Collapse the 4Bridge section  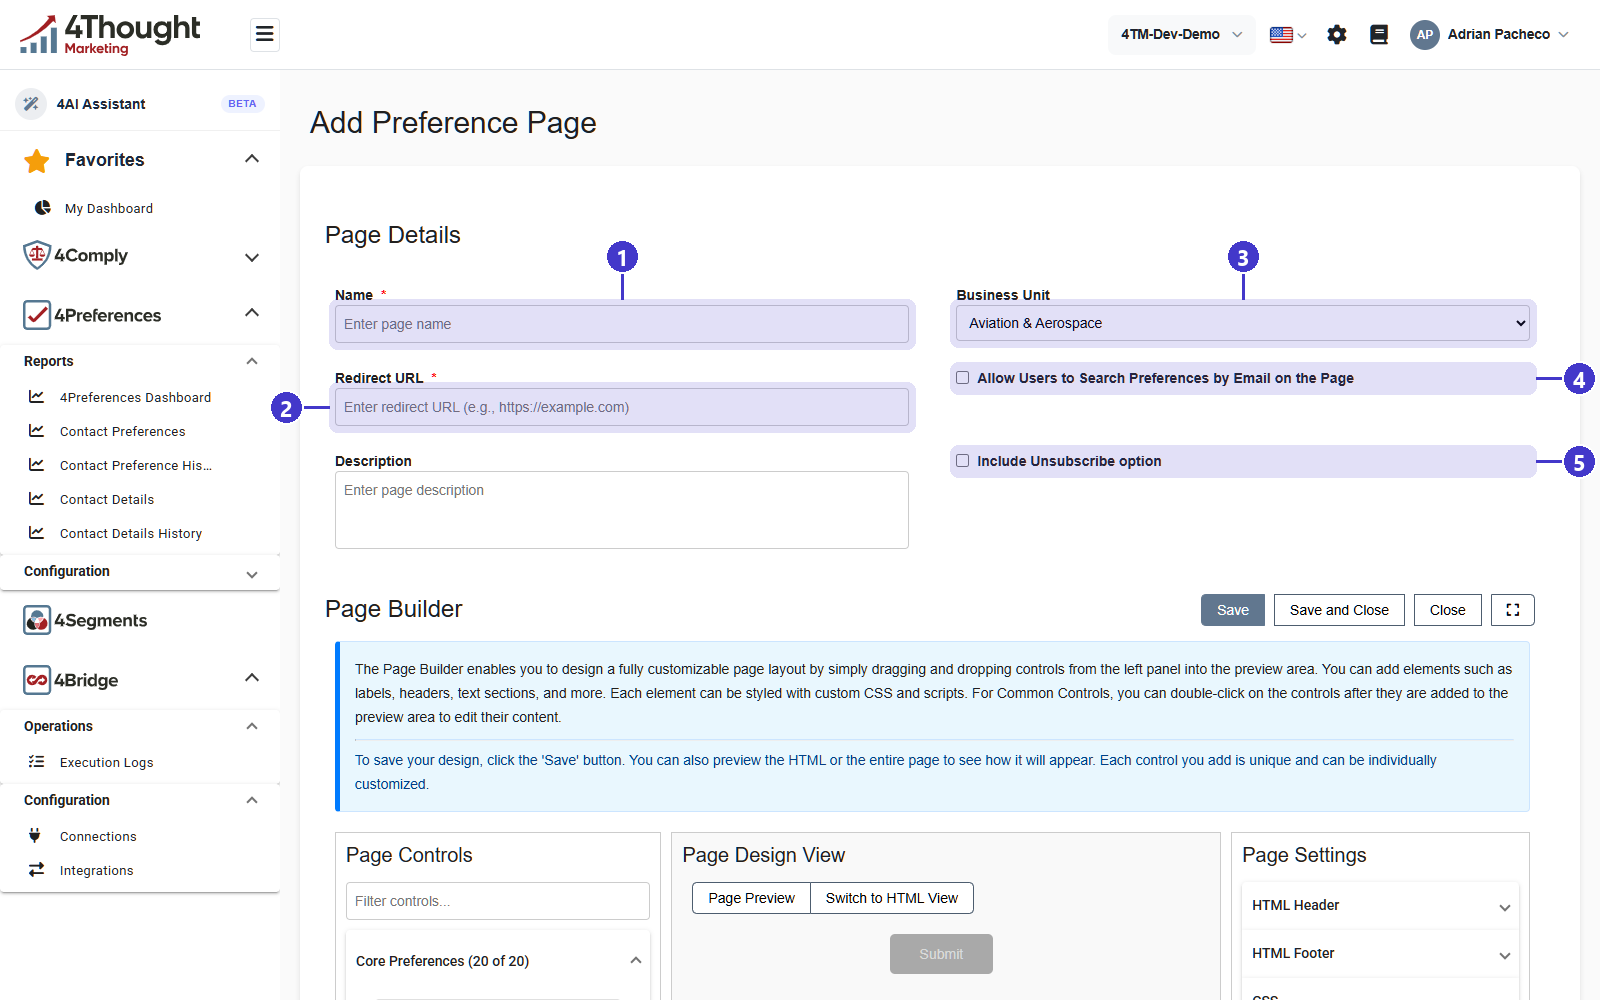tap(252, 678)
